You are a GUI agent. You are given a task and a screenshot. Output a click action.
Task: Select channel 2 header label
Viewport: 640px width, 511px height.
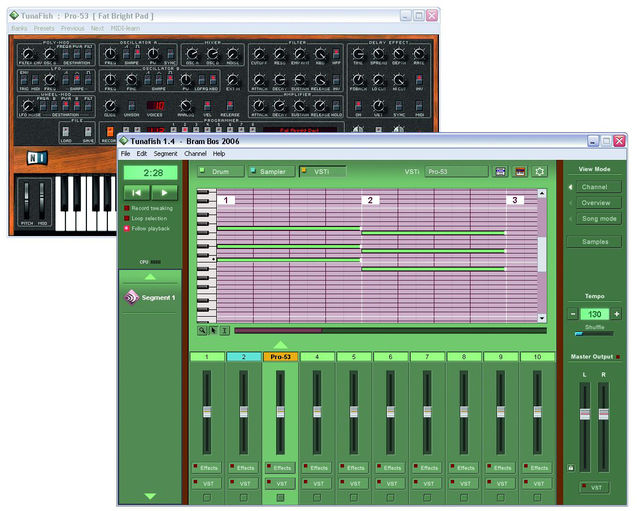pyautogui.click(x=244, y=357)
